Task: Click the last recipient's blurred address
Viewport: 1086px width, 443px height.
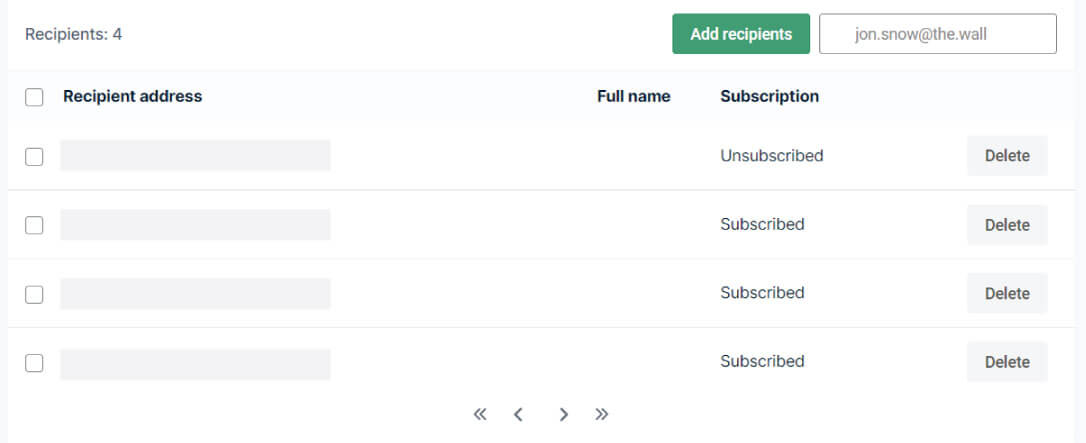Action: coord(195,364)
